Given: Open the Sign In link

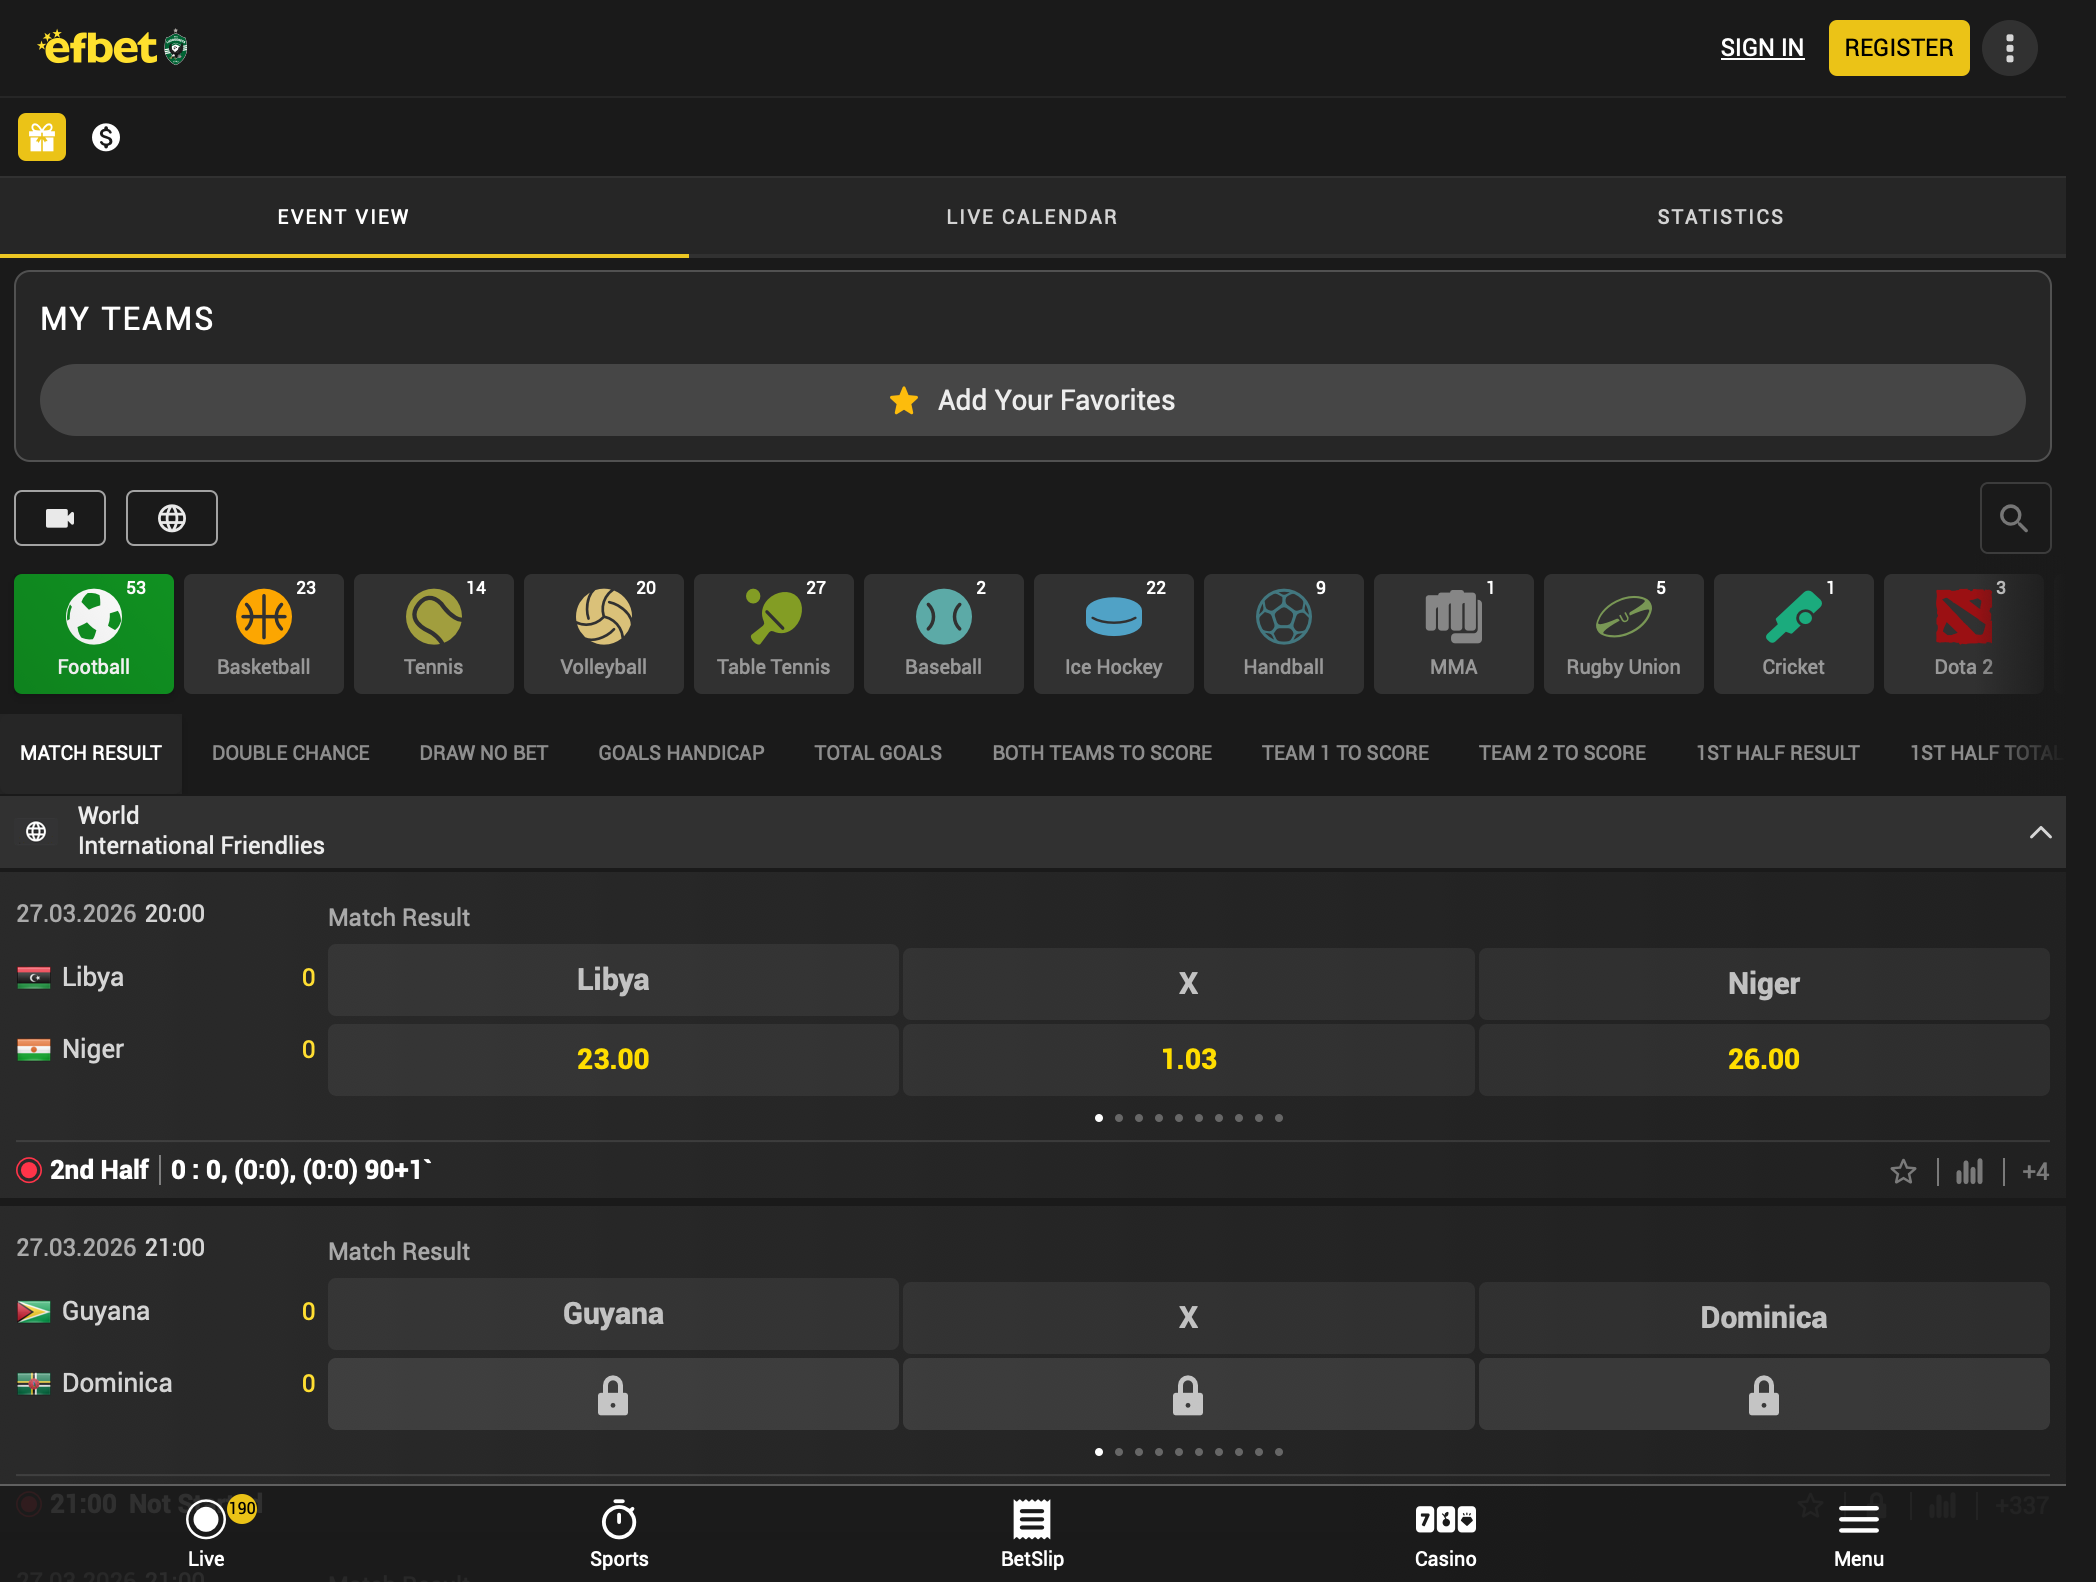Looking at the screenshot, I should tap(1762, 48).
